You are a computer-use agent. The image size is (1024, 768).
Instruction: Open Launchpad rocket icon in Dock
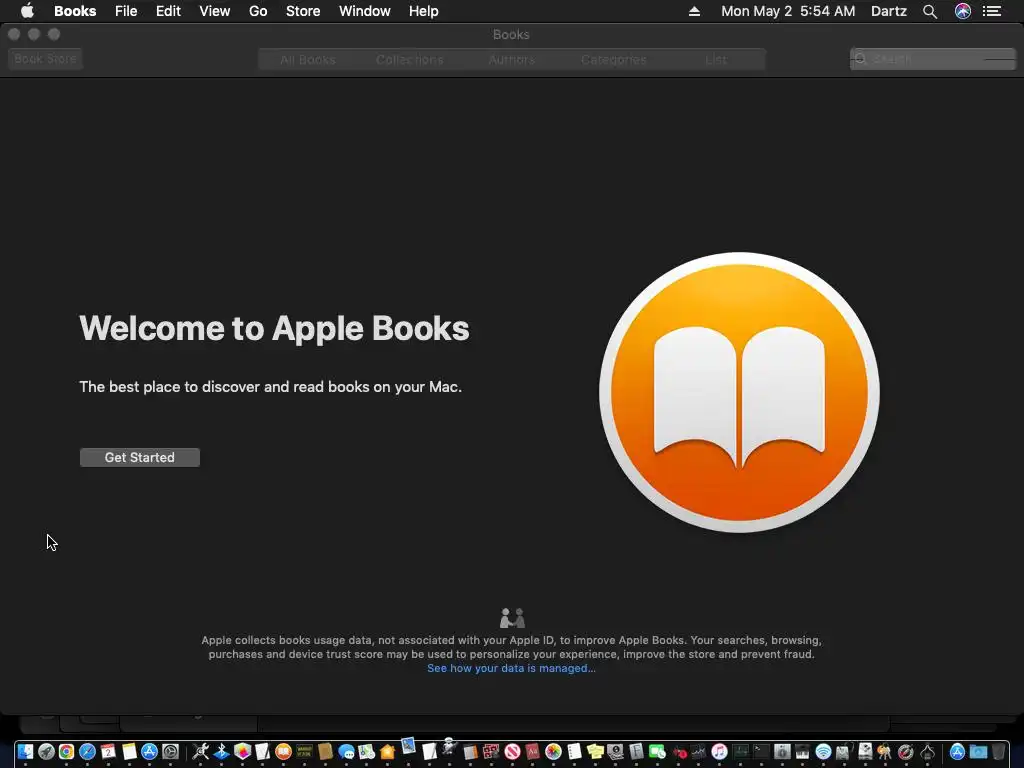click(x=46, y=752)
